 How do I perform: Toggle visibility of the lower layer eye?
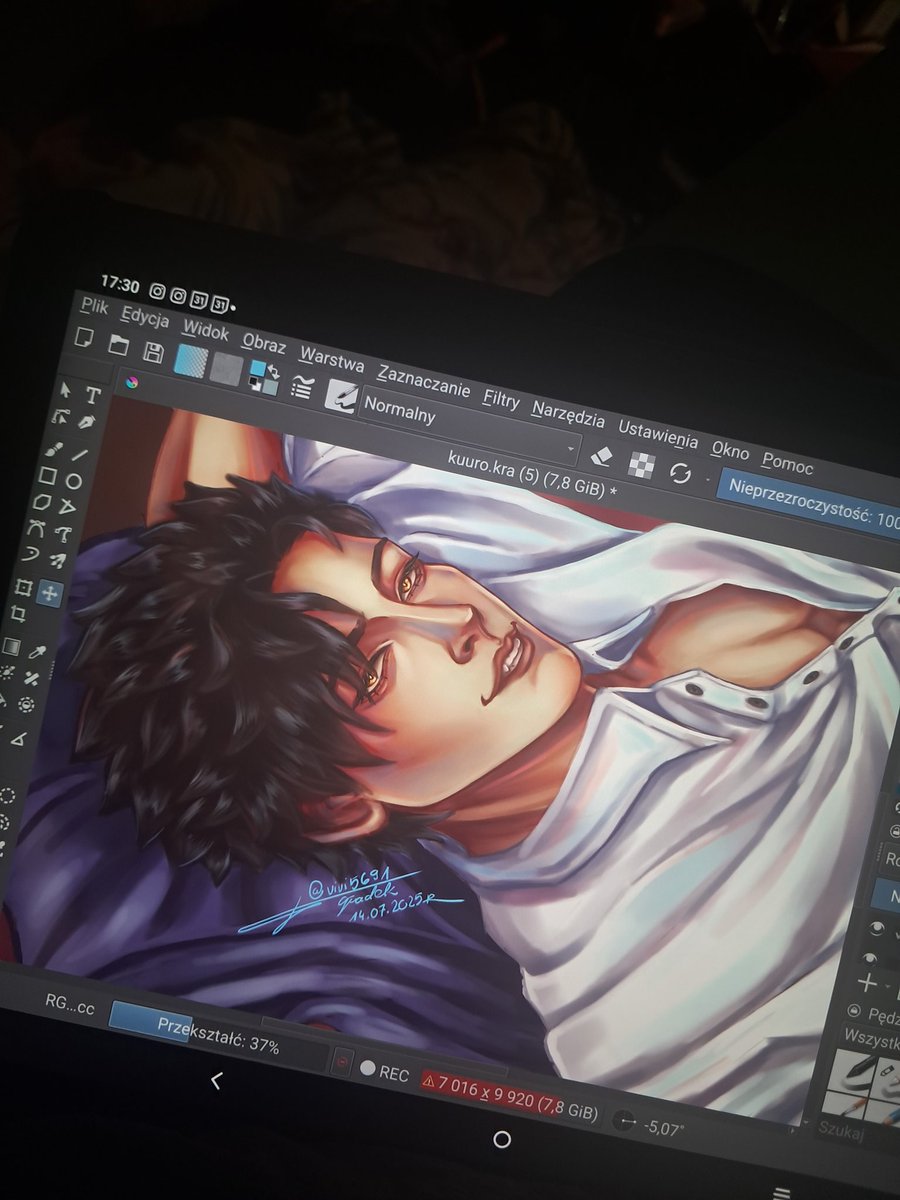[x=869, y=957]
